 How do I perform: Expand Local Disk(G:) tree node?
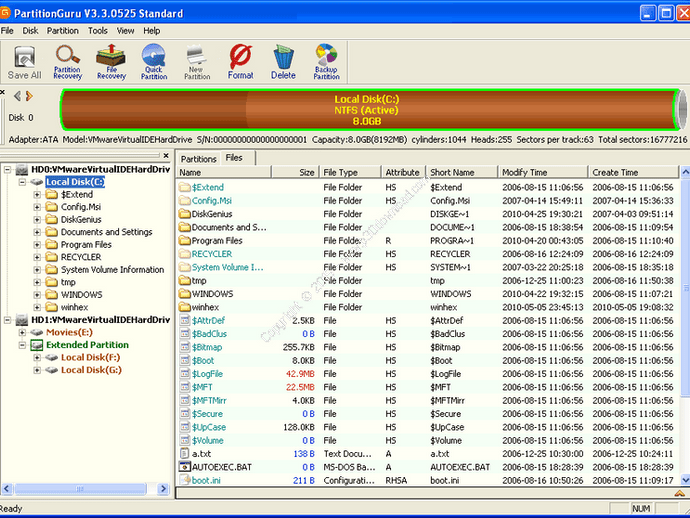37,370
